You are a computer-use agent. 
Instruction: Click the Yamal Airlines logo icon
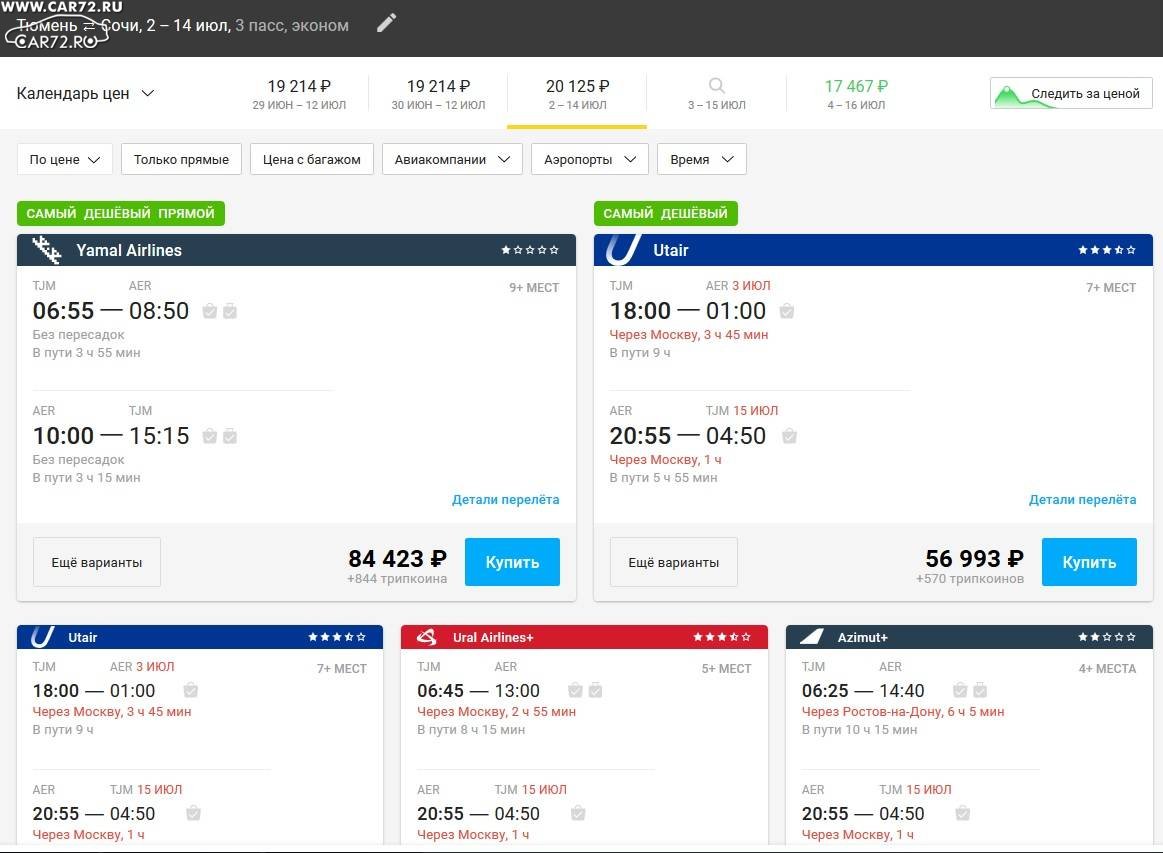click(47, 250)
